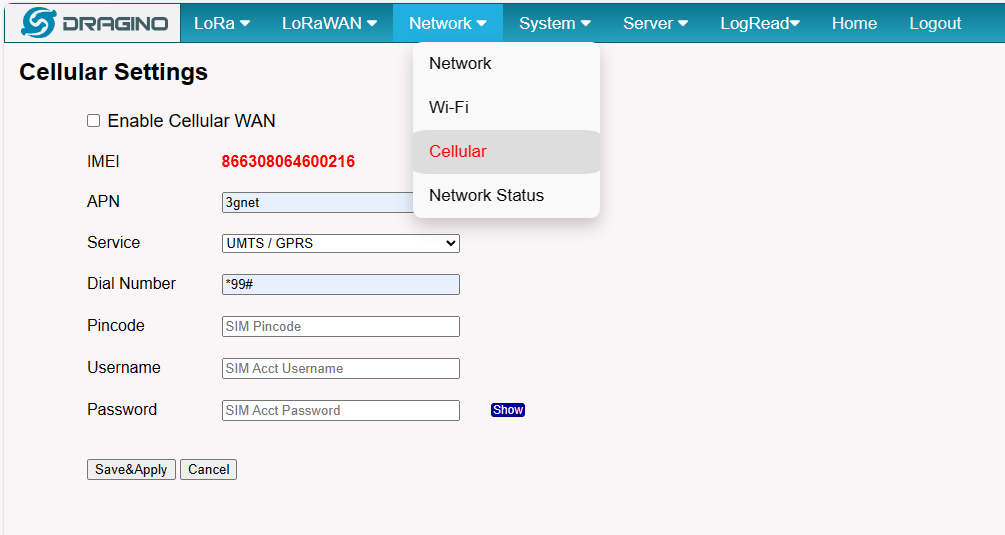
Task: Show the password with the Show button
Action: (x=508, y=410)
